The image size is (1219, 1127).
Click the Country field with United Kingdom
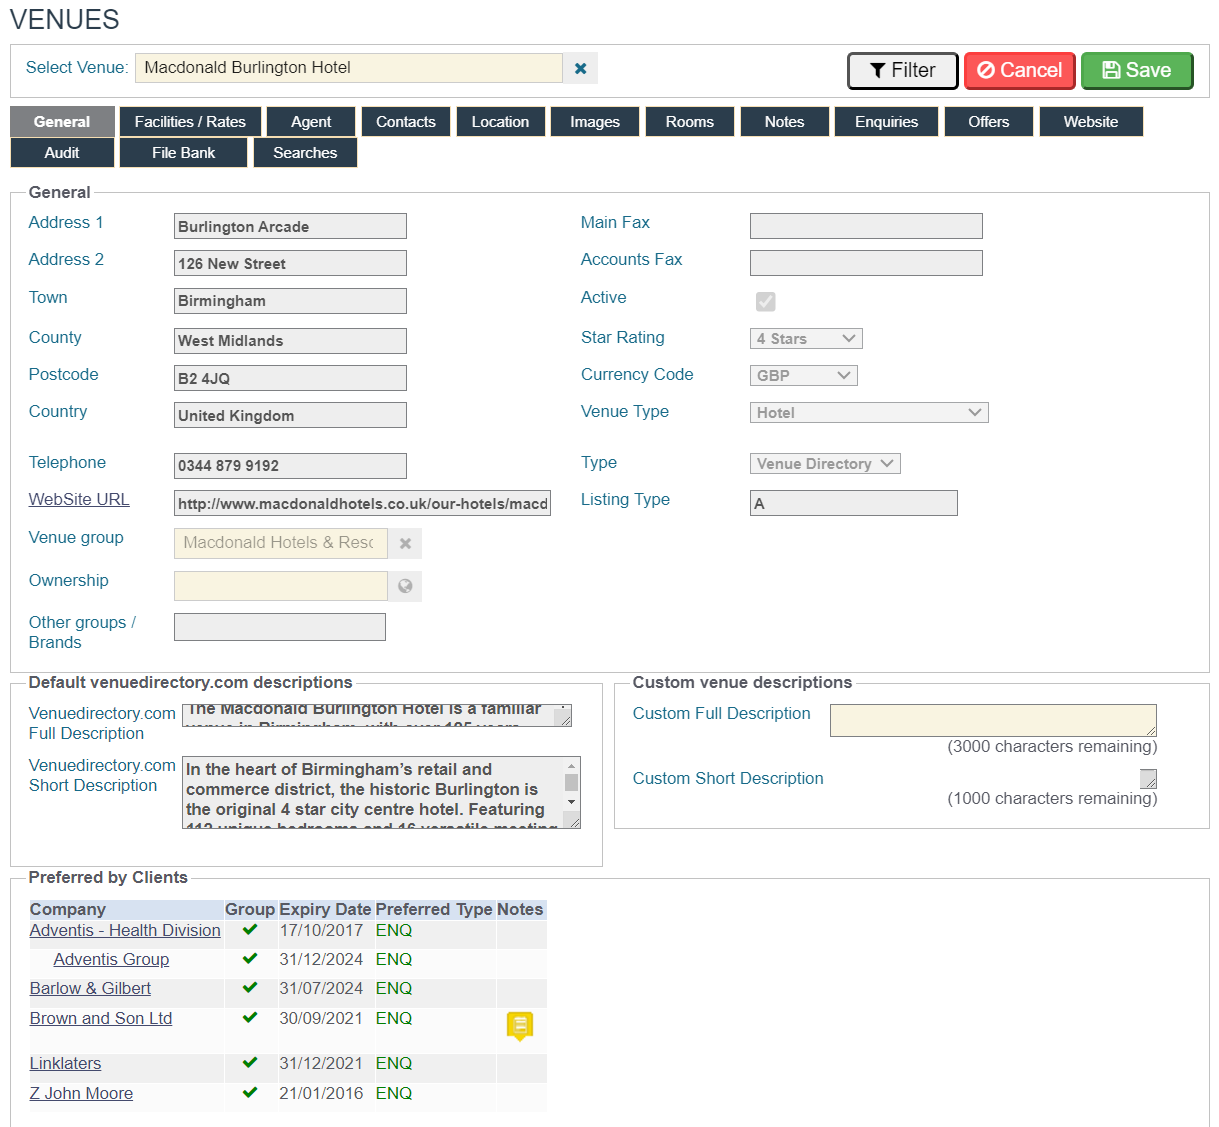coord(290,415)
